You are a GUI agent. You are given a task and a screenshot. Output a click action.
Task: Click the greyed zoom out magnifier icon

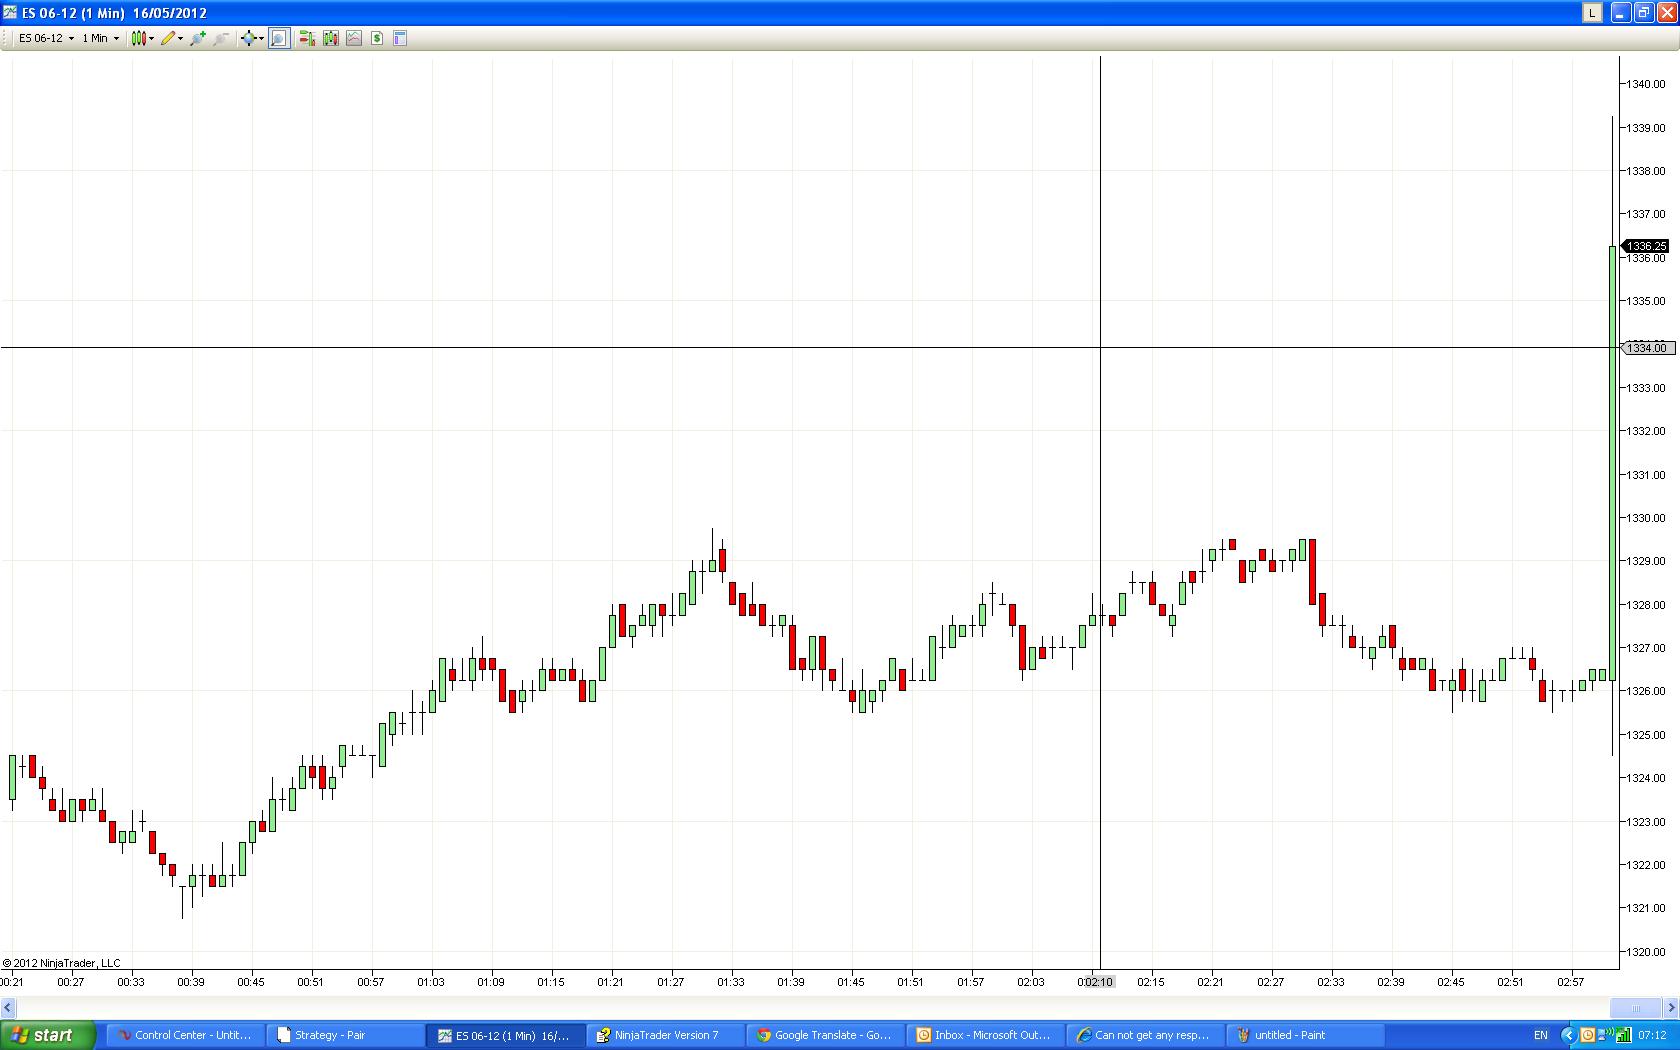click(221, 38)
